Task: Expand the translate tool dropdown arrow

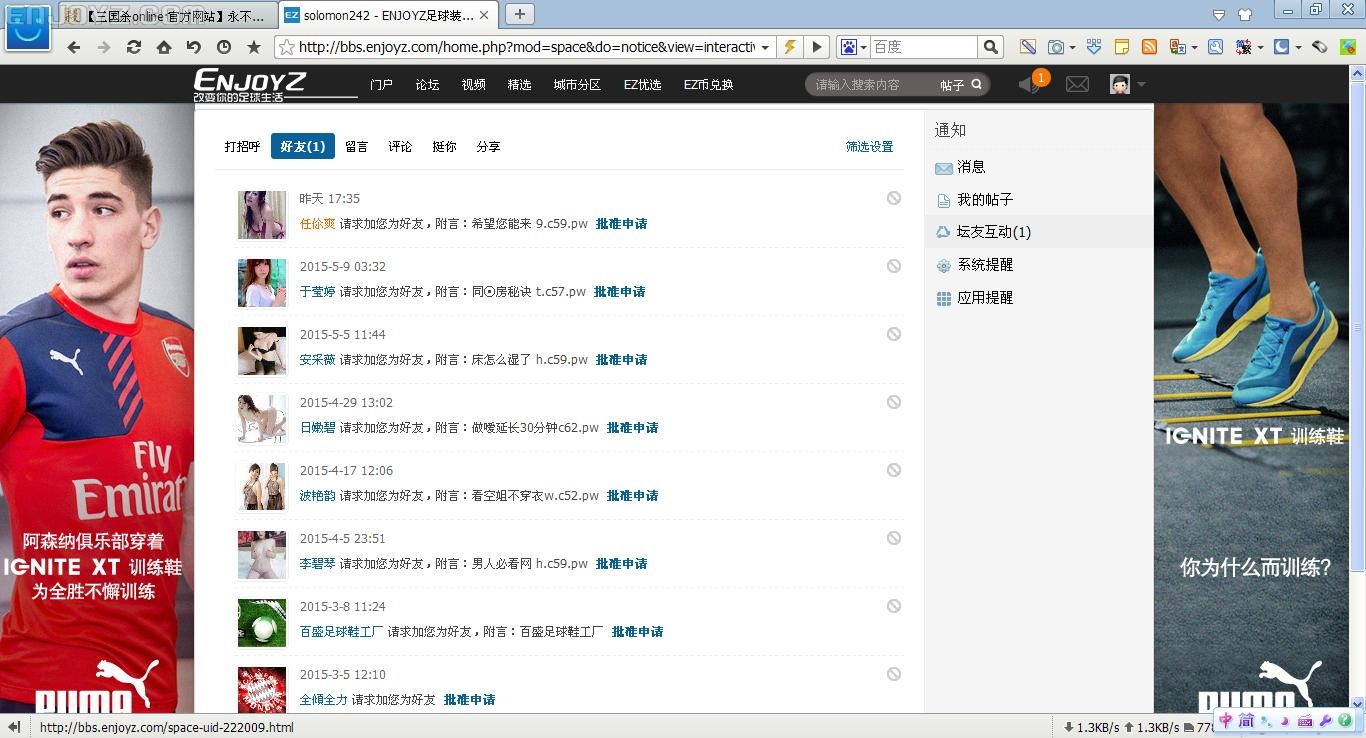Action: (1194, 47)
